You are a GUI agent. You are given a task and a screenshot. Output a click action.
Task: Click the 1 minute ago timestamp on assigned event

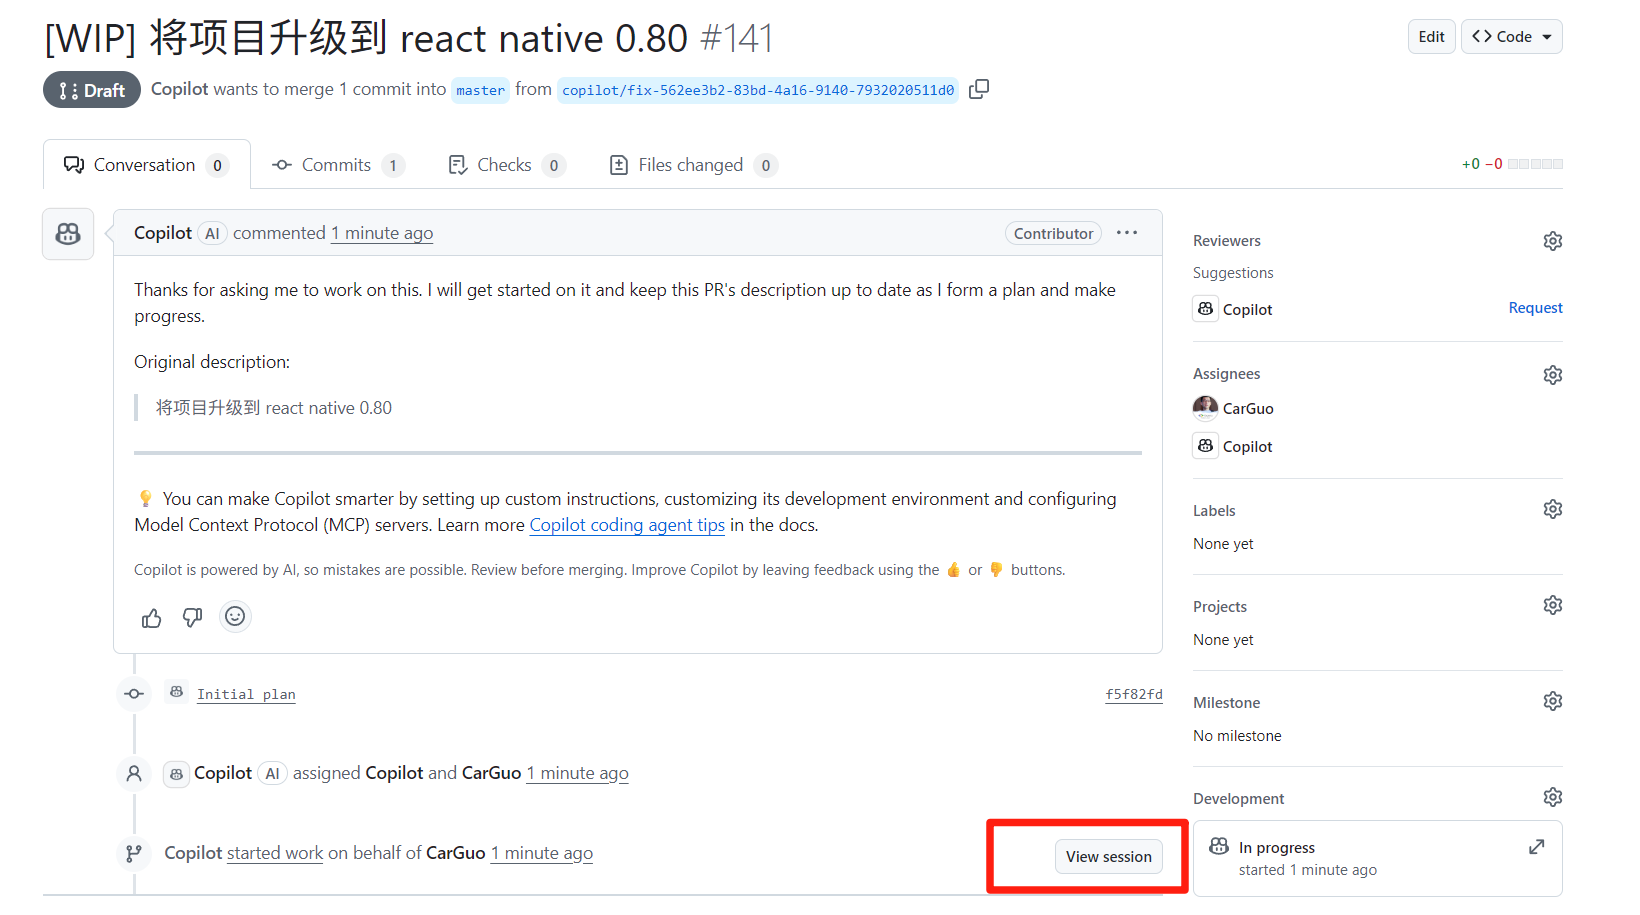(578, 773)
